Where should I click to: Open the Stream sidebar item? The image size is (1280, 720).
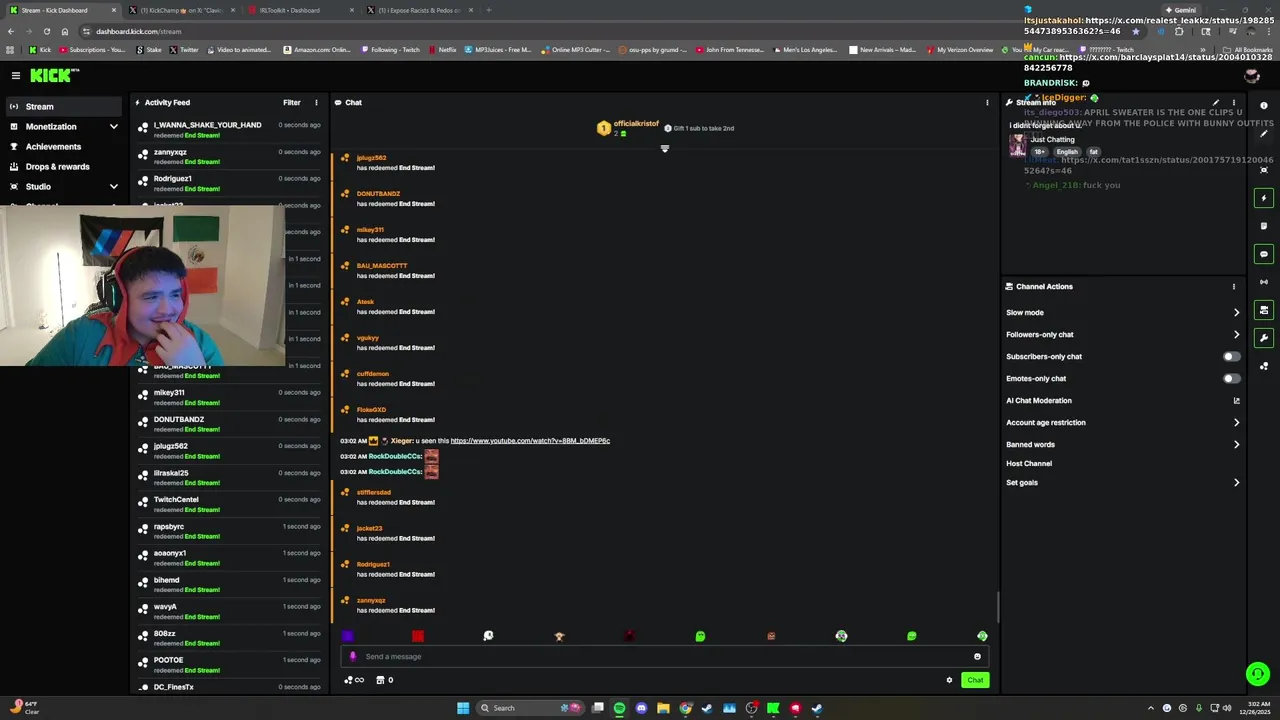63,107
